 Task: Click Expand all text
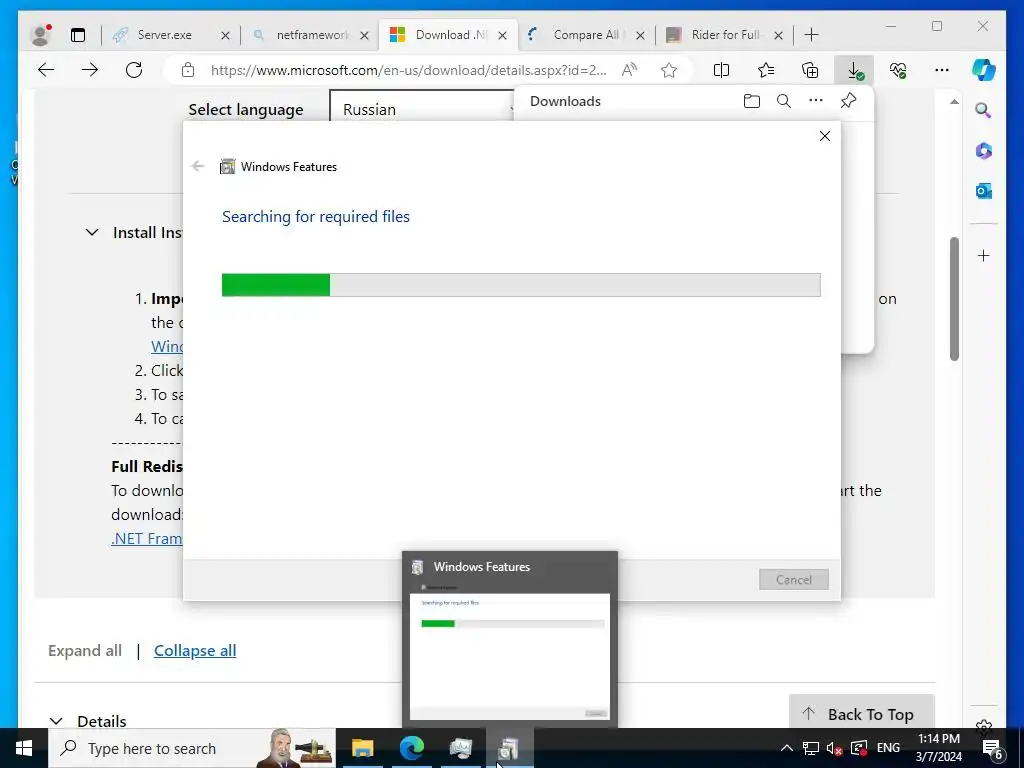(85, 650)
